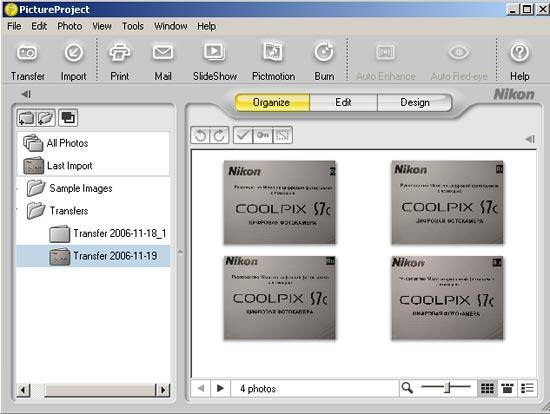
Task: Go to the next page of photos
Action: (x=220, y=388)
